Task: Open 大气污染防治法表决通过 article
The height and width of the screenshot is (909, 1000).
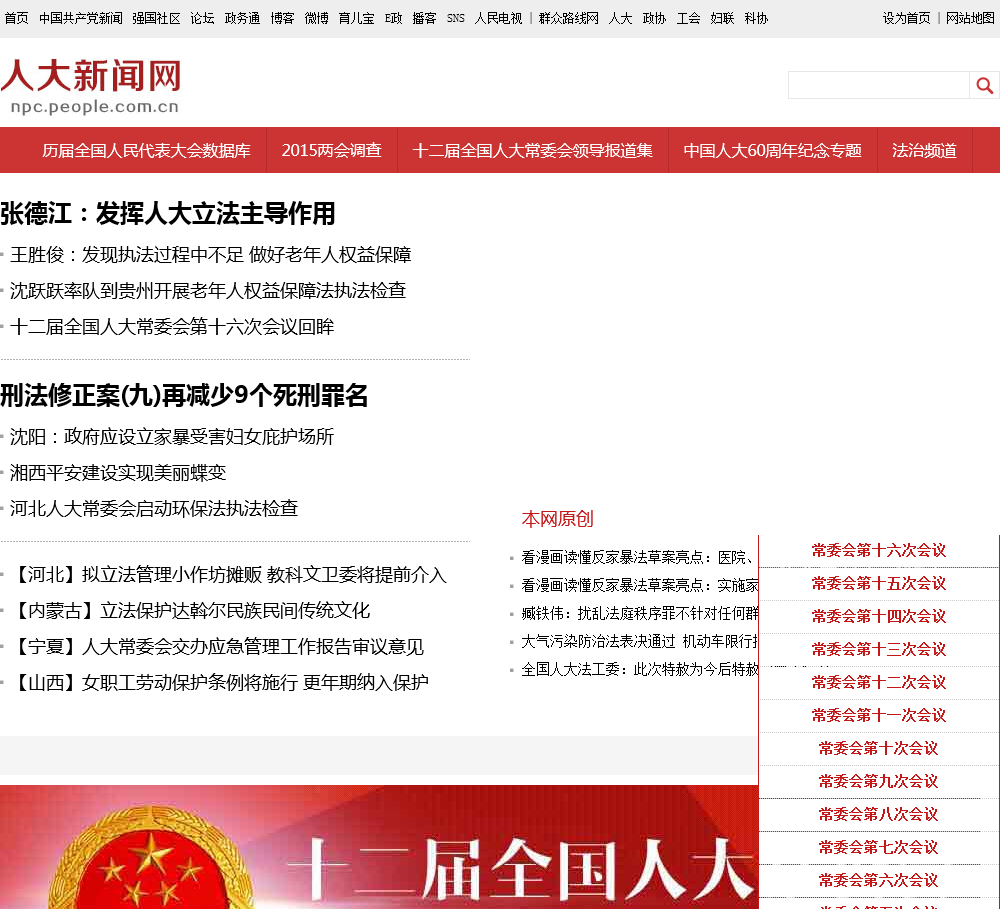Action: (x=639, y=641)
